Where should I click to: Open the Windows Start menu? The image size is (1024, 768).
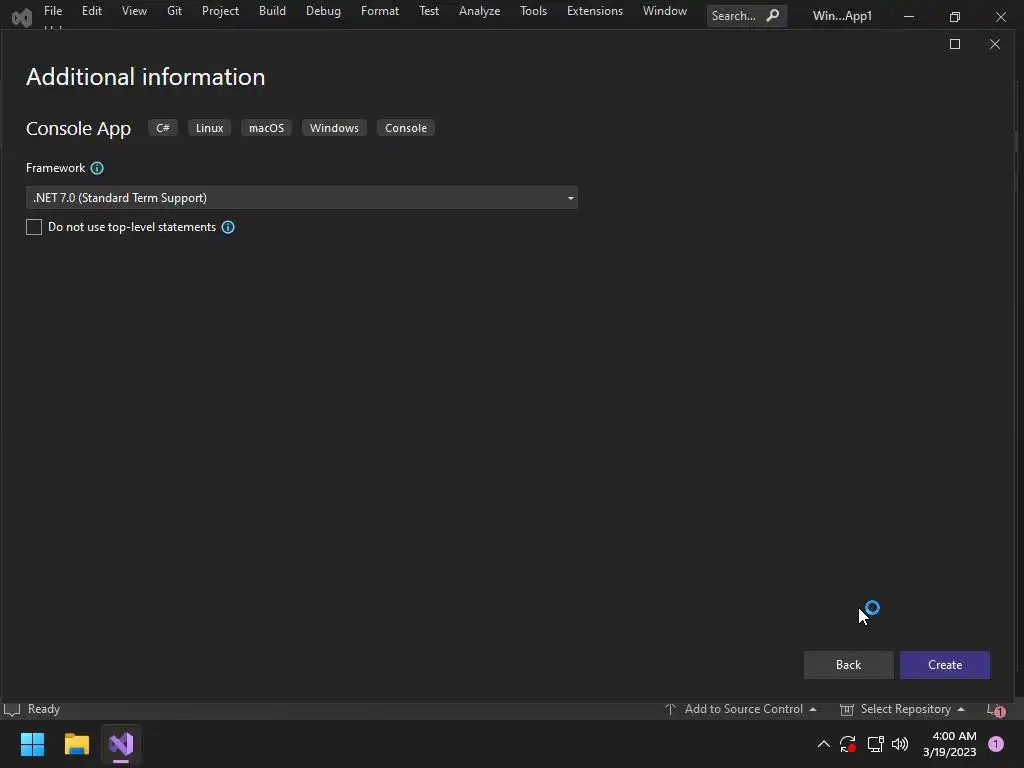[32, 744]
